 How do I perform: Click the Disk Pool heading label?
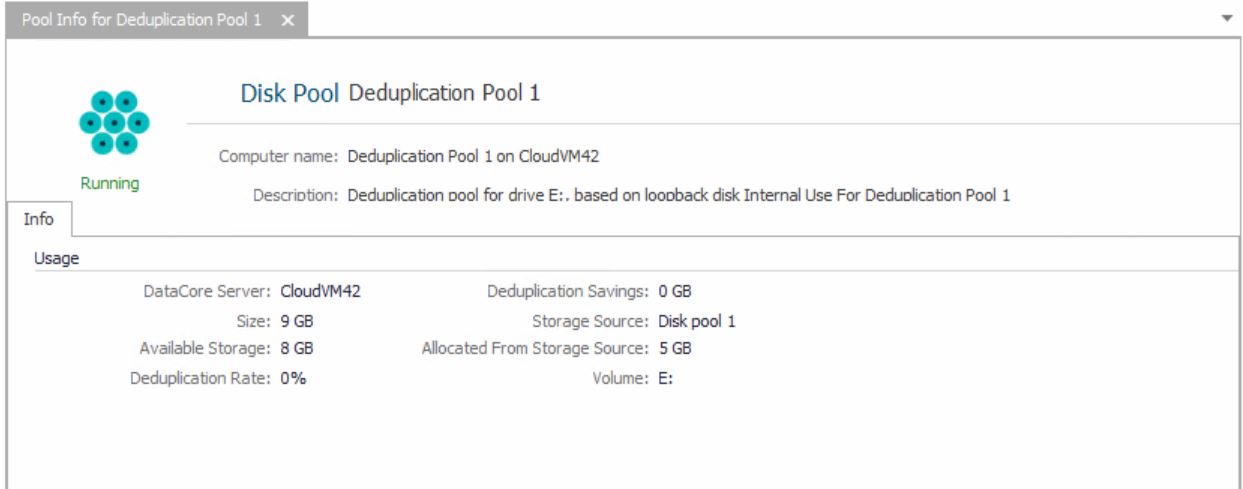point(290,93)
